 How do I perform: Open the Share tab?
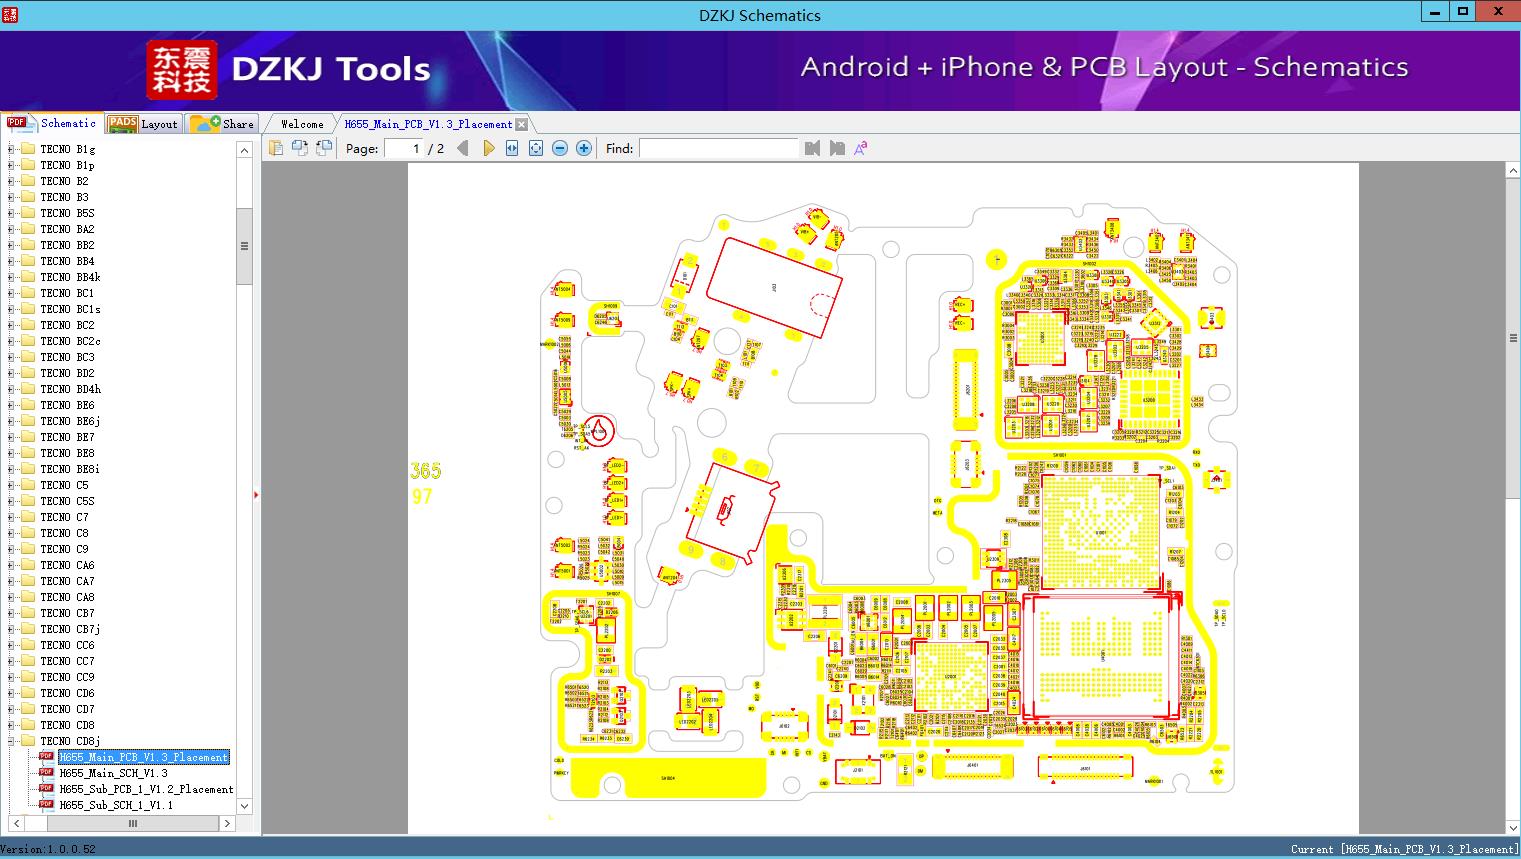tap(222, 124)
